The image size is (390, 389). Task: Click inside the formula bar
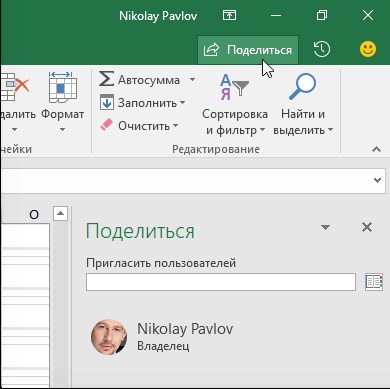coord(187,181)
